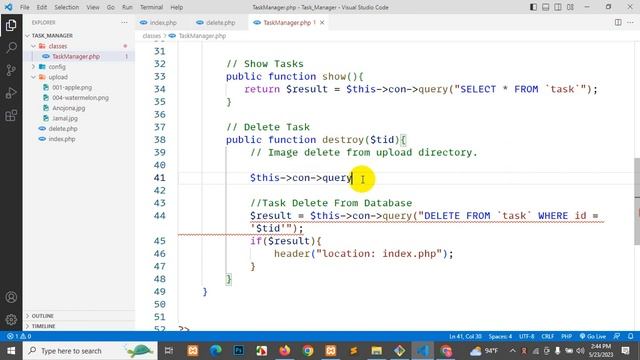Image resolution: width=640 pixels, height=360 pixels.
Task: Change indentation via Spaces: 4
Action: click(x=500, y=336)
